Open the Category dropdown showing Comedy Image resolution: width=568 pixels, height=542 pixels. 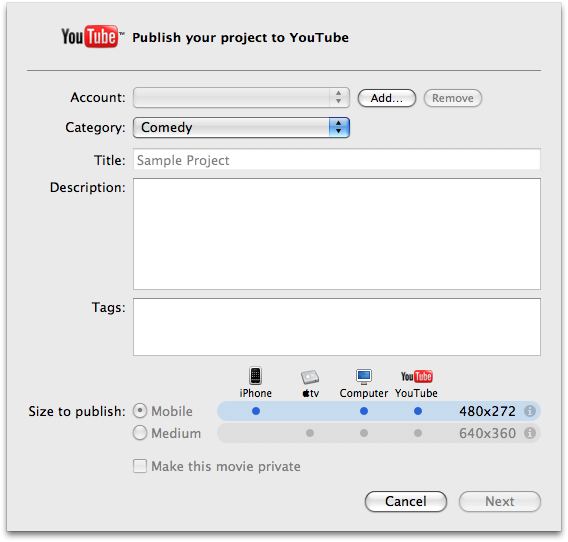(241, 127)
